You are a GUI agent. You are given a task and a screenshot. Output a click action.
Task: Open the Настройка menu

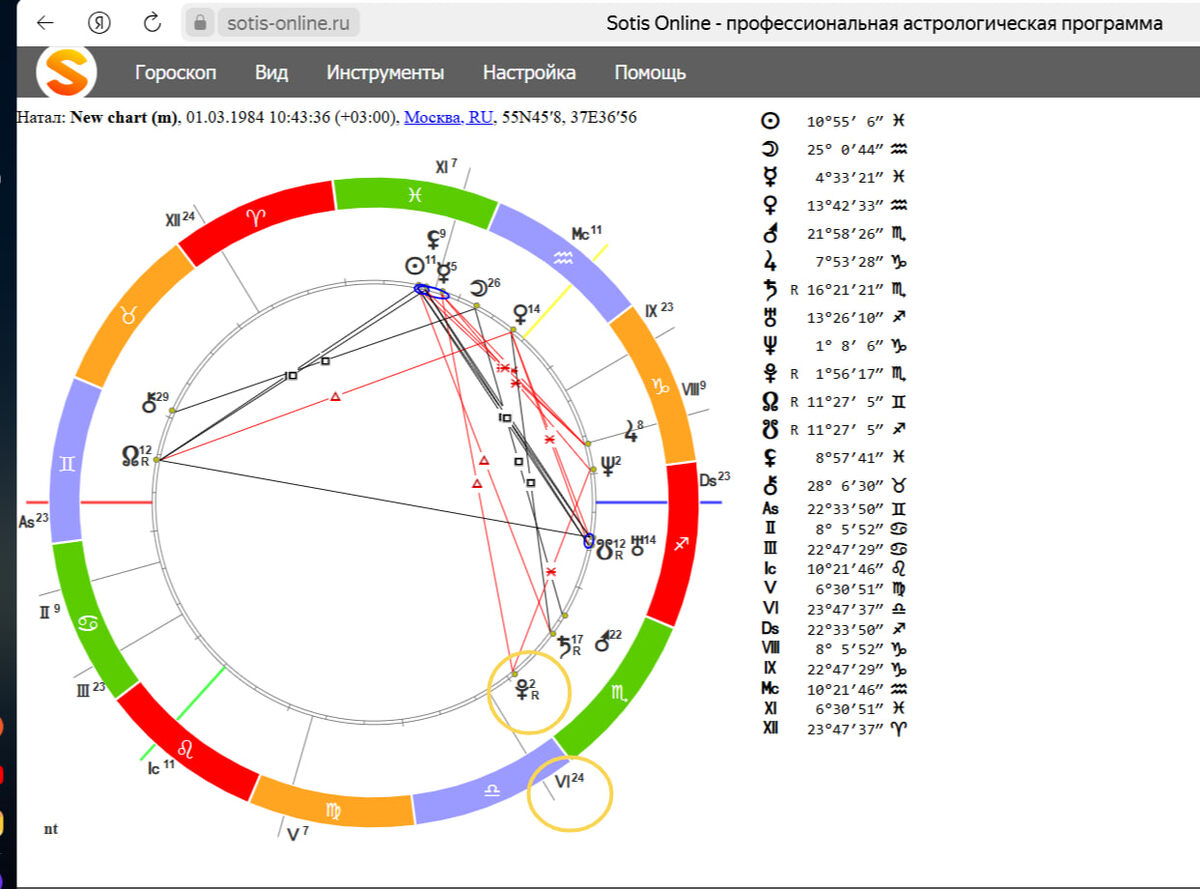(529, 72)
